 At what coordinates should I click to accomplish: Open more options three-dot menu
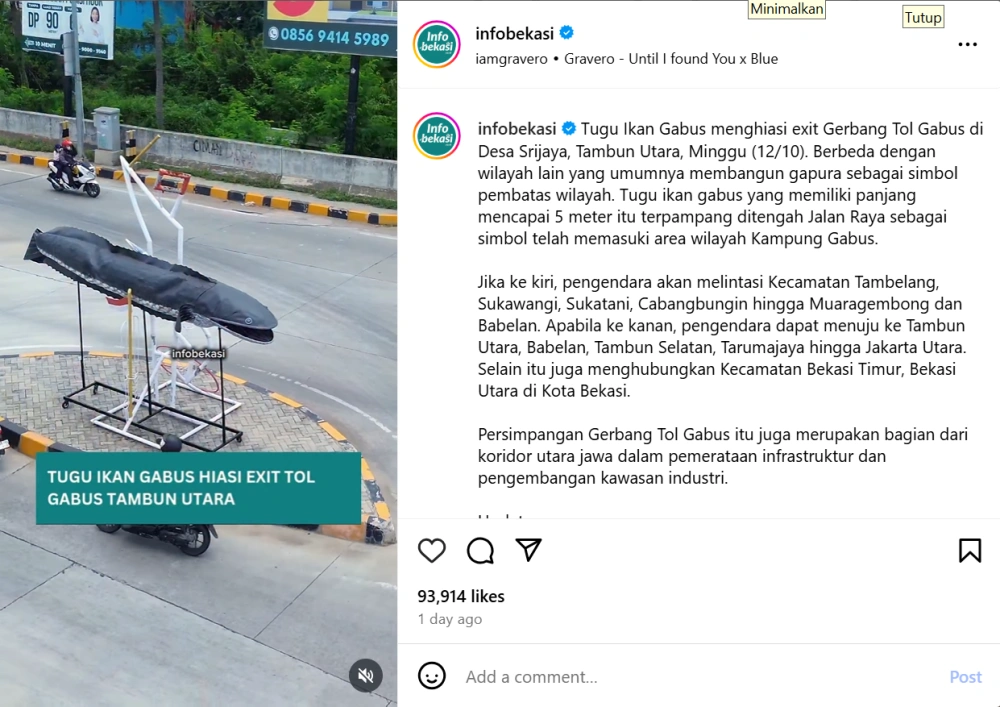click(x=967, y=44)
